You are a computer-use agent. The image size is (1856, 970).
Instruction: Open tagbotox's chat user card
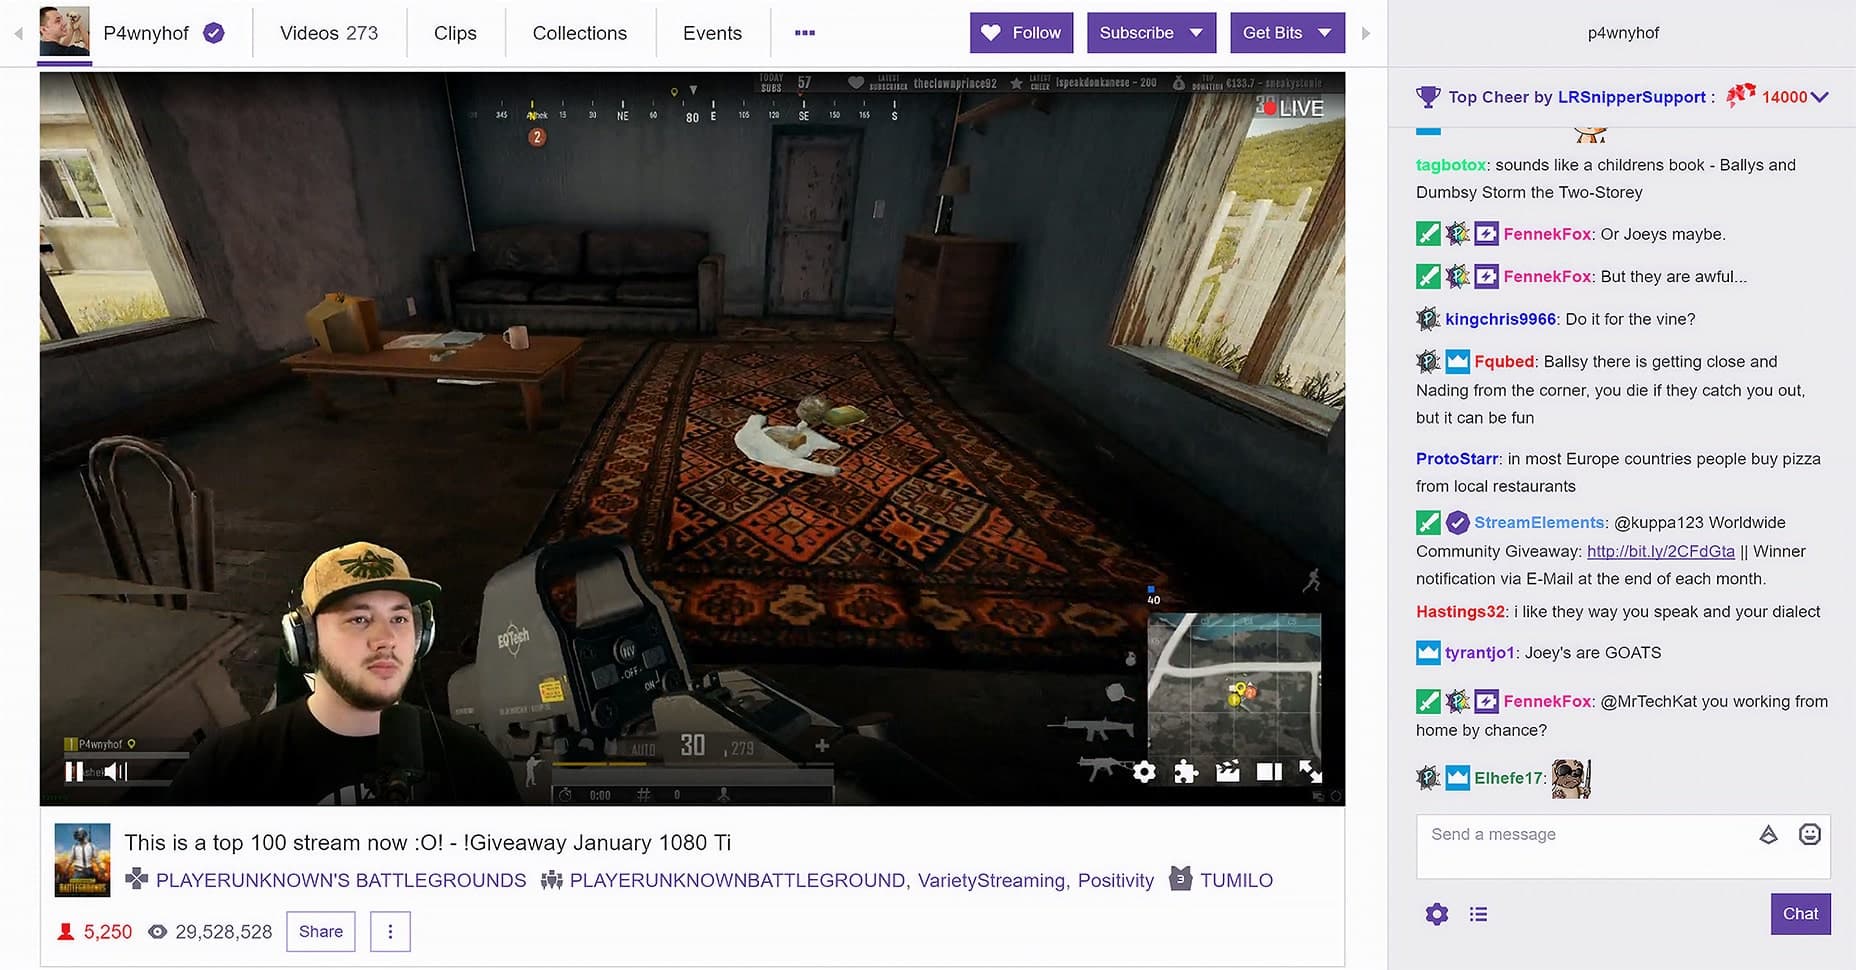(1450, 165)
